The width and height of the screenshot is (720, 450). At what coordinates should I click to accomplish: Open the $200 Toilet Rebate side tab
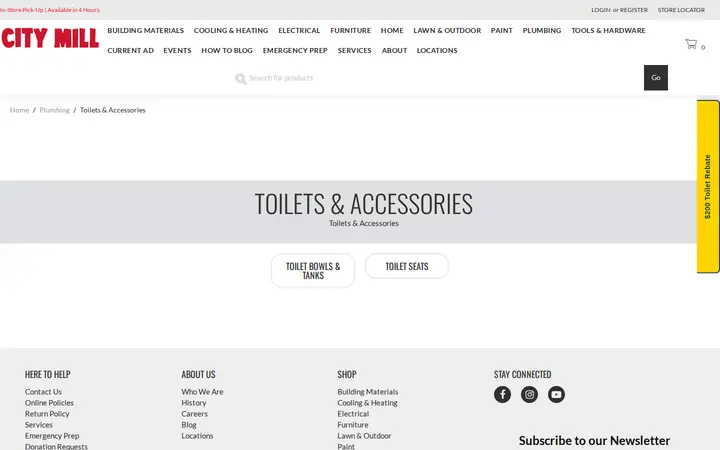708,186
